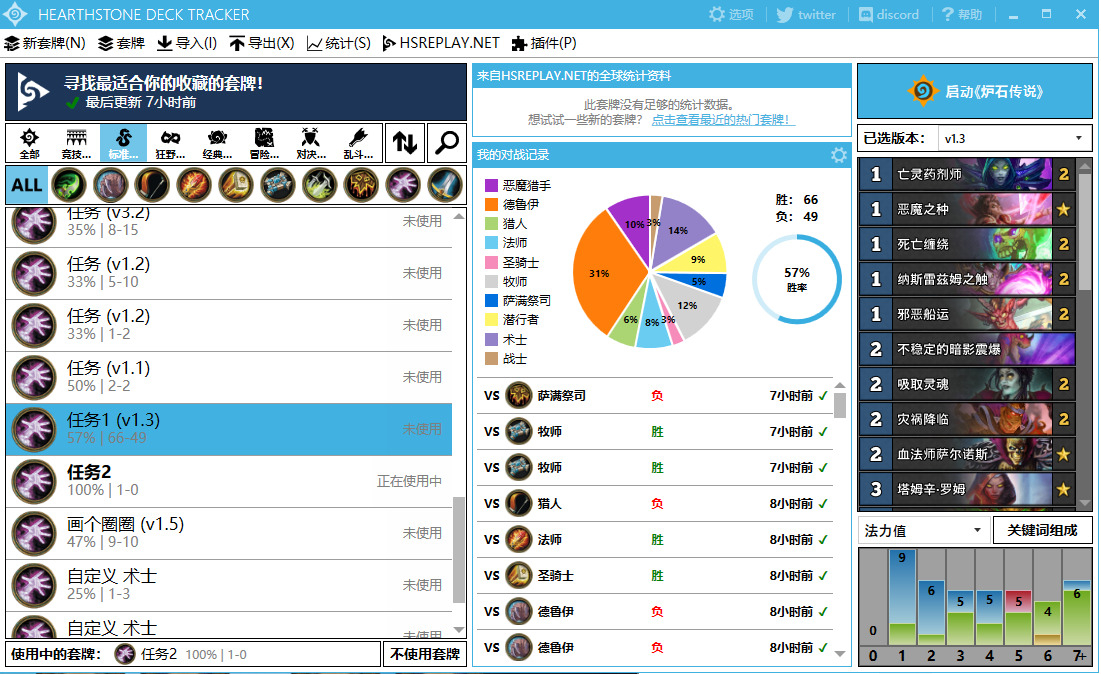Select the 标准 standard deck filter
1101x674 pixels.
[123, 143]
